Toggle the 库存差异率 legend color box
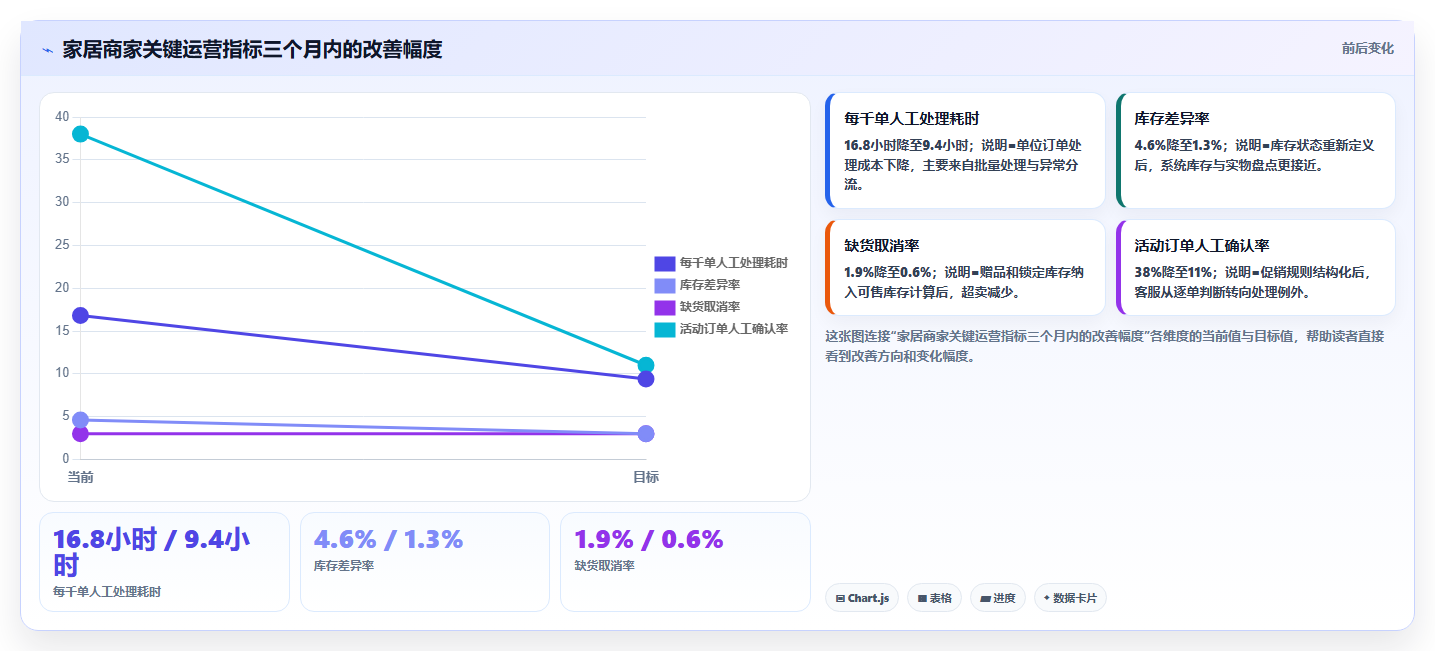This screenshot has width=1435, height=651. click(x=665, y=285)
